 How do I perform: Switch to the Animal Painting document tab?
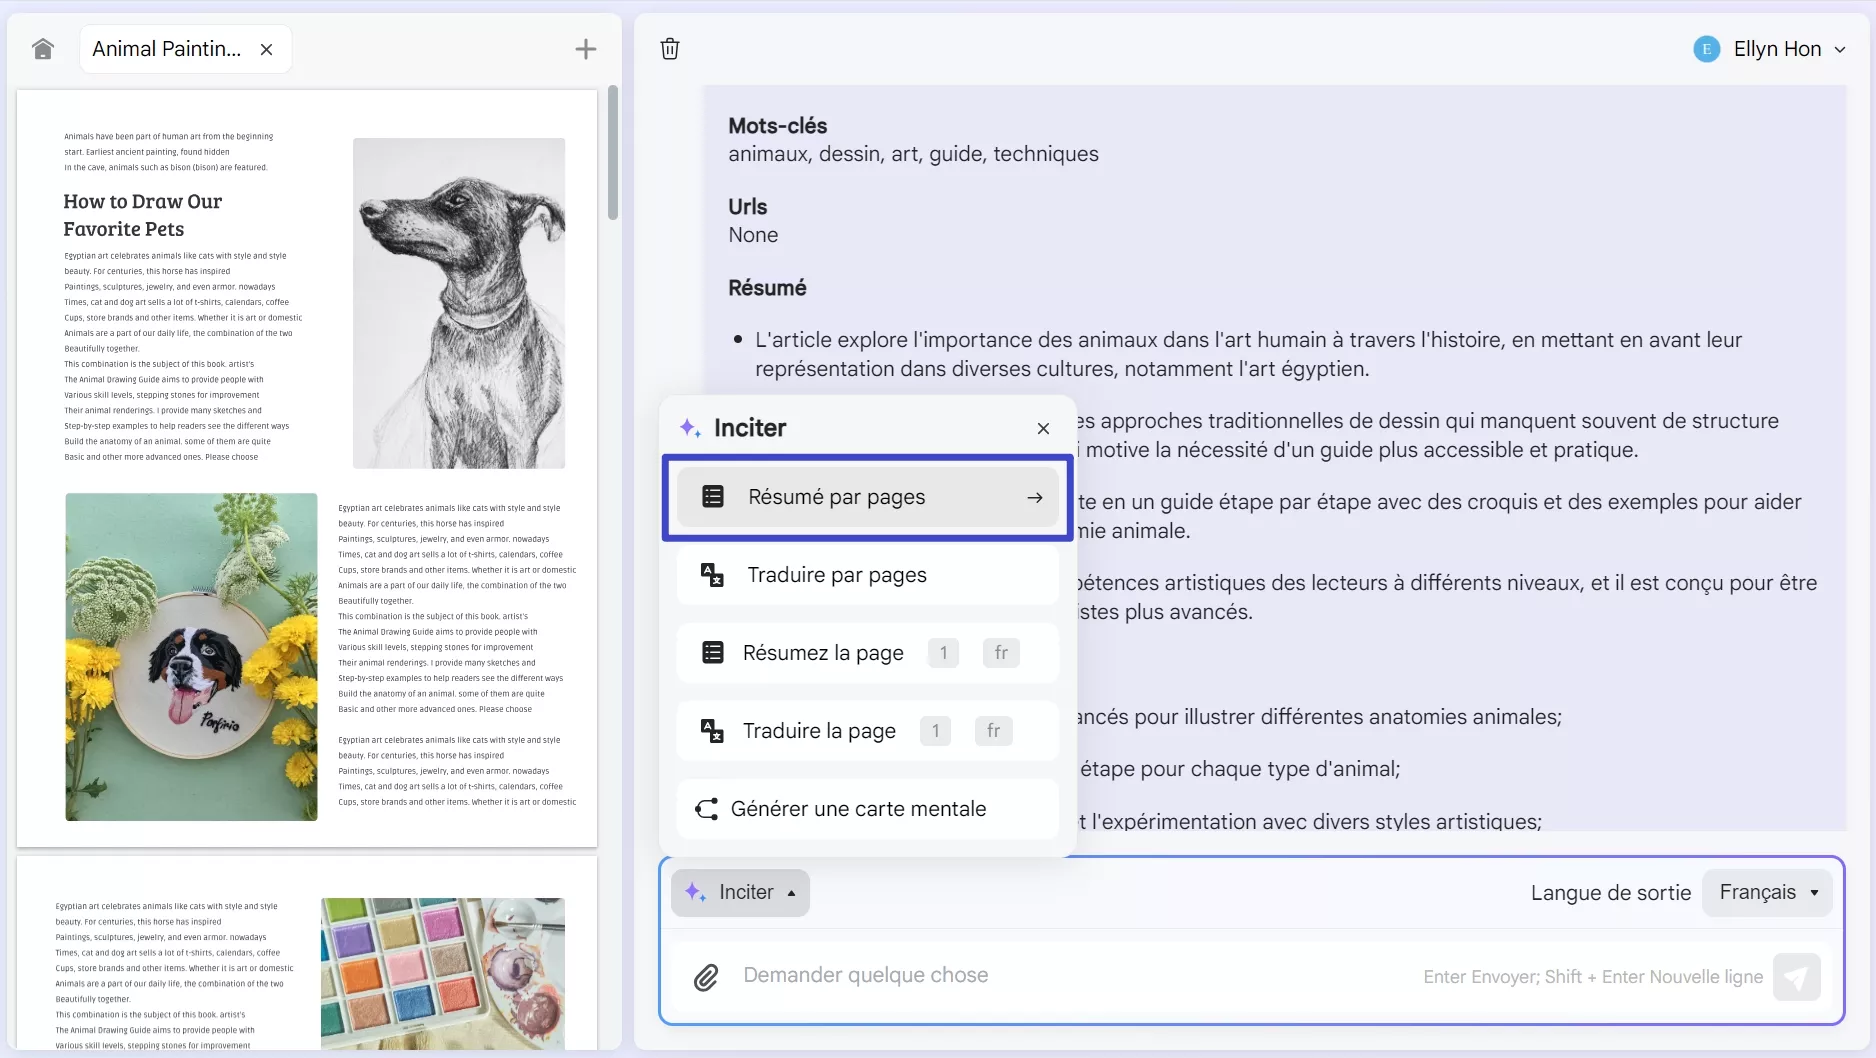click(x=168, y=48)
